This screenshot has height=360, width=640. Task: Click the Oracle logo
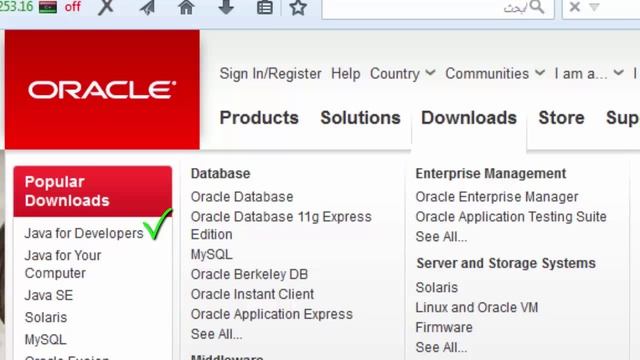tap(102, 90)
